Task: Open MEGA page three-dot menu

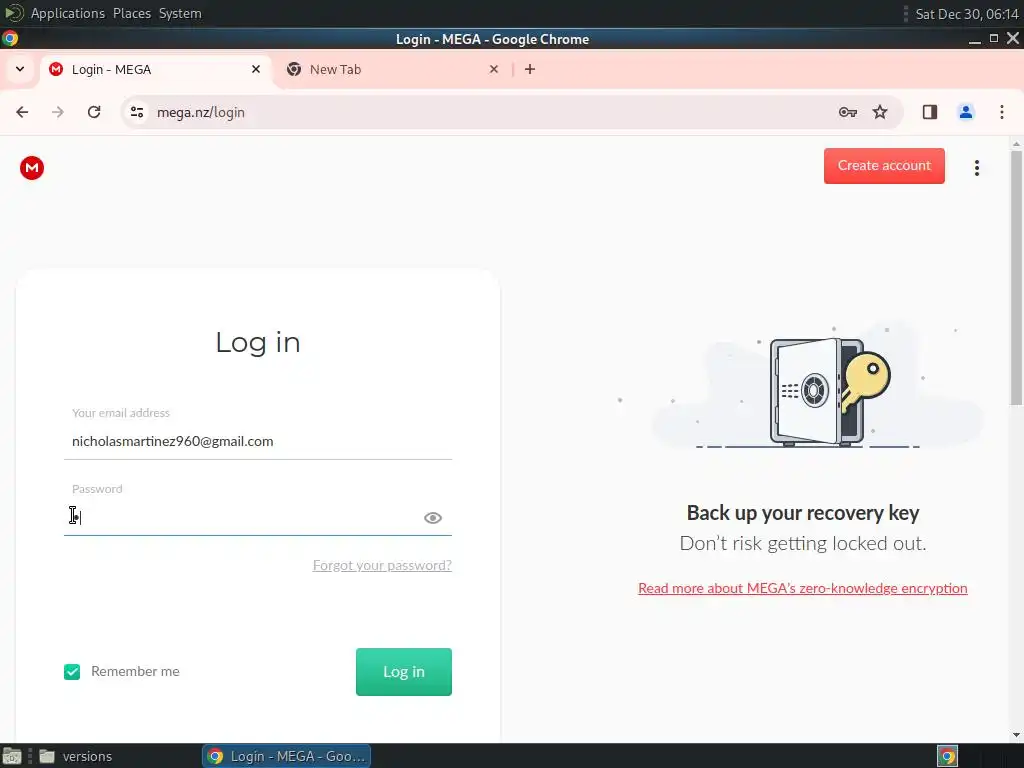Action: 976,168
